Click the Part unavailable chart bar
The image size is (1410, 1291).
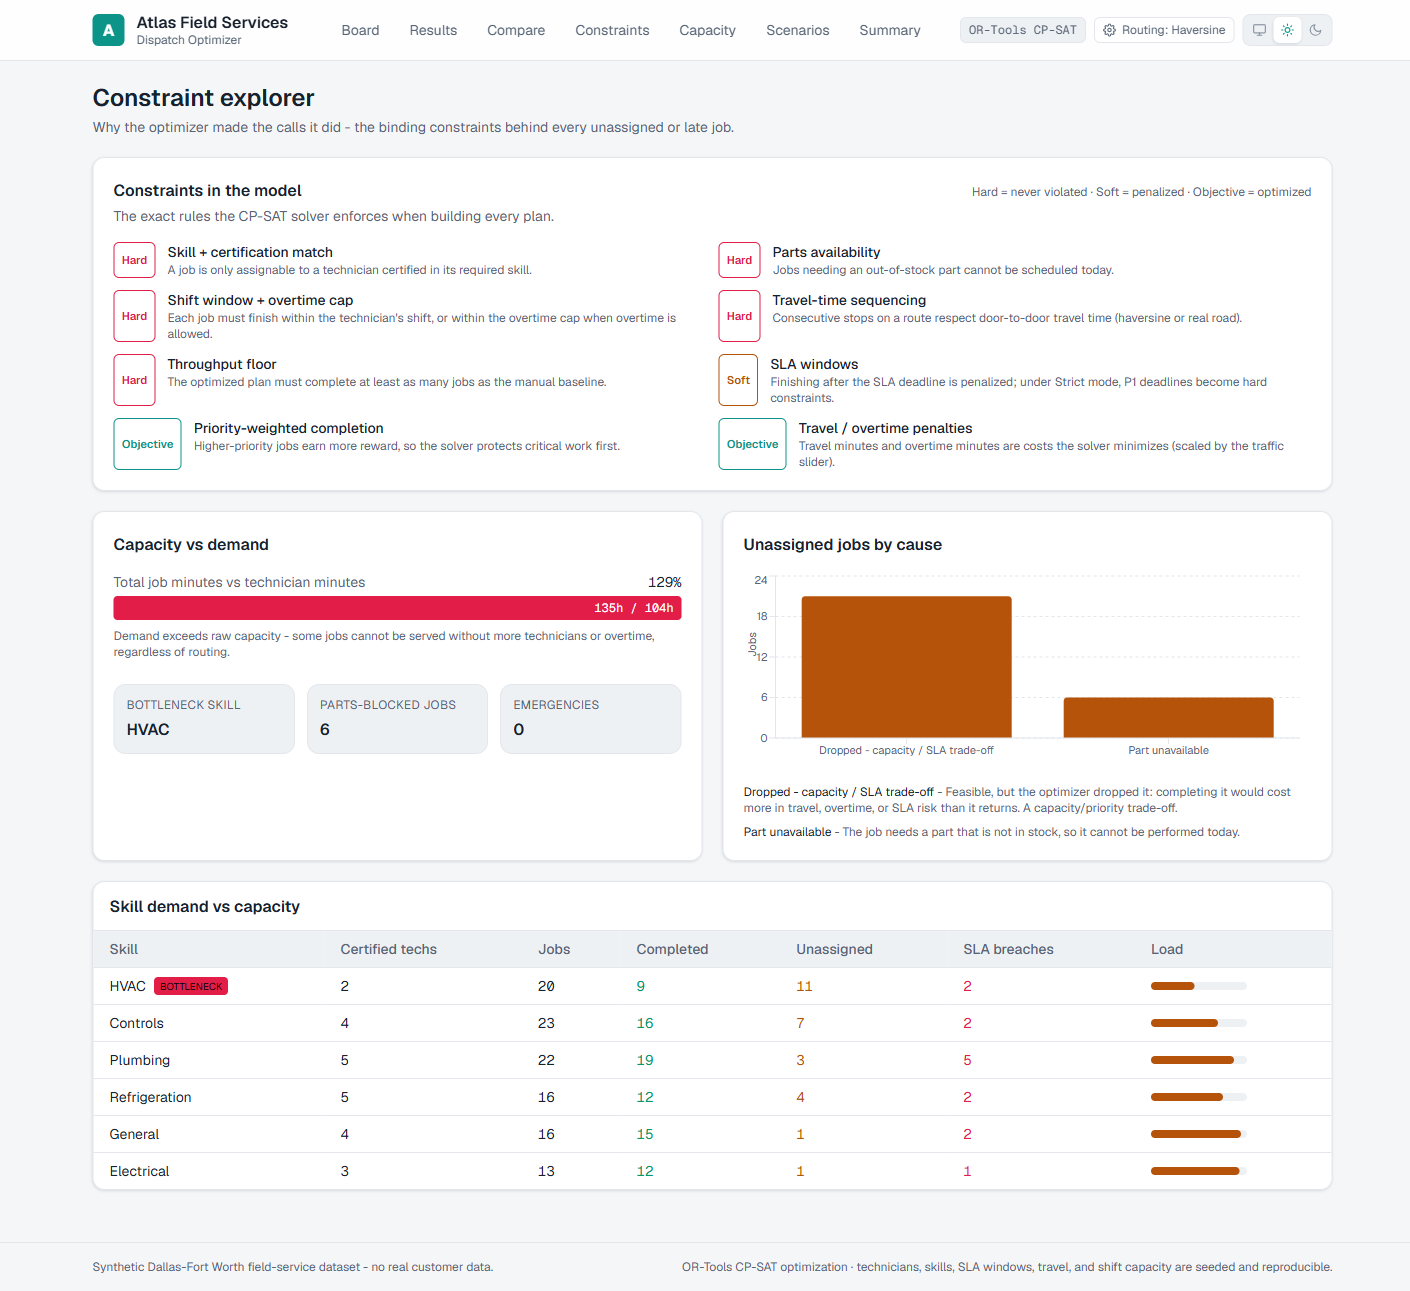click(x=1168, y=718)
